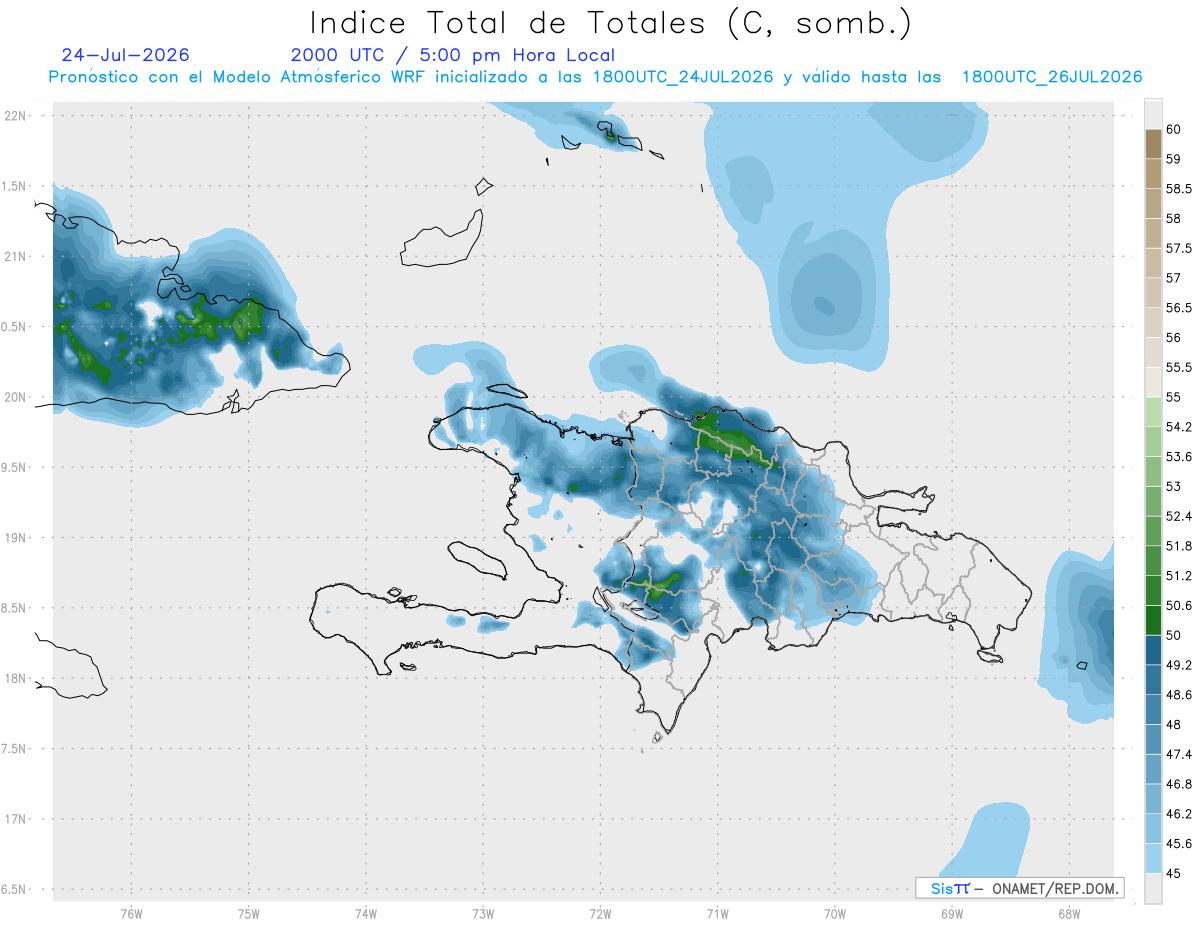Select the date label "24-Jul-2026"
The image size is (1200, 927).
pos(125,55)
